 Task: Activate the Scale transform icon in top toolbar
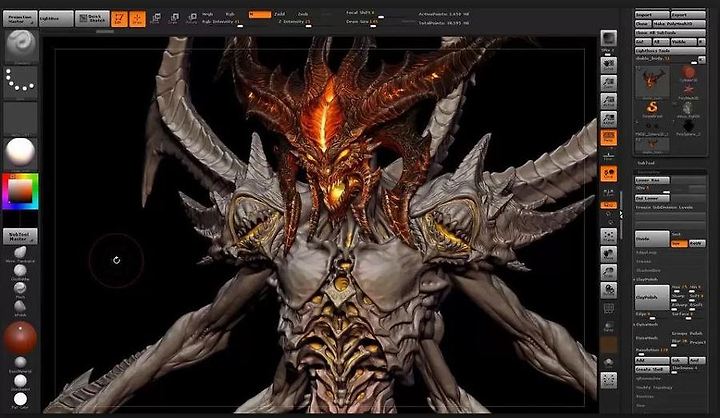coord(174,18)
